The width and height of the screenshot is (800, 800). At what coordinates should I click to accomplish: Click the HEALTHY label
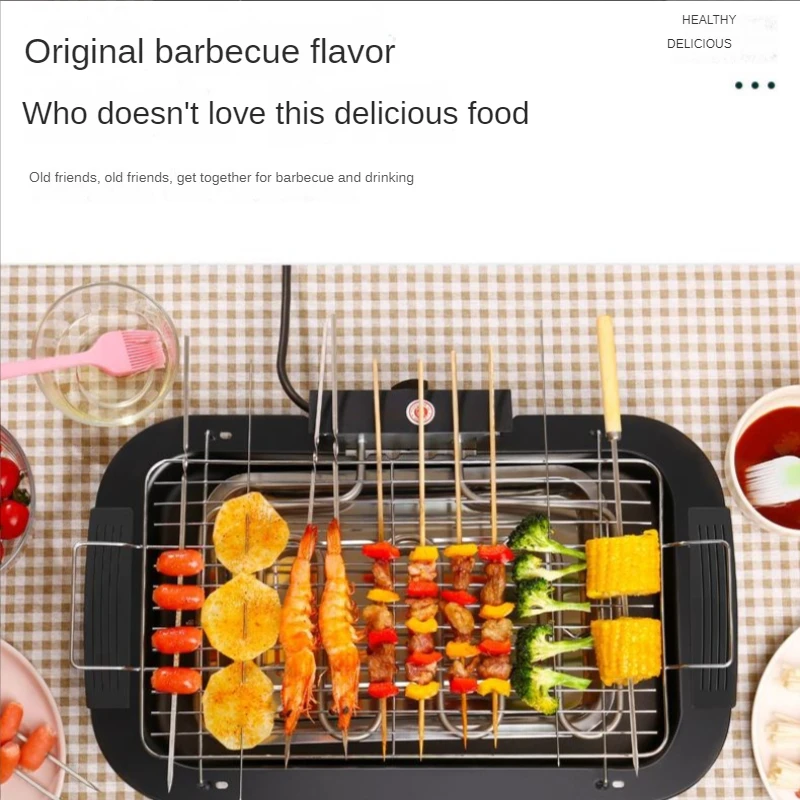(x=708, y=20)
